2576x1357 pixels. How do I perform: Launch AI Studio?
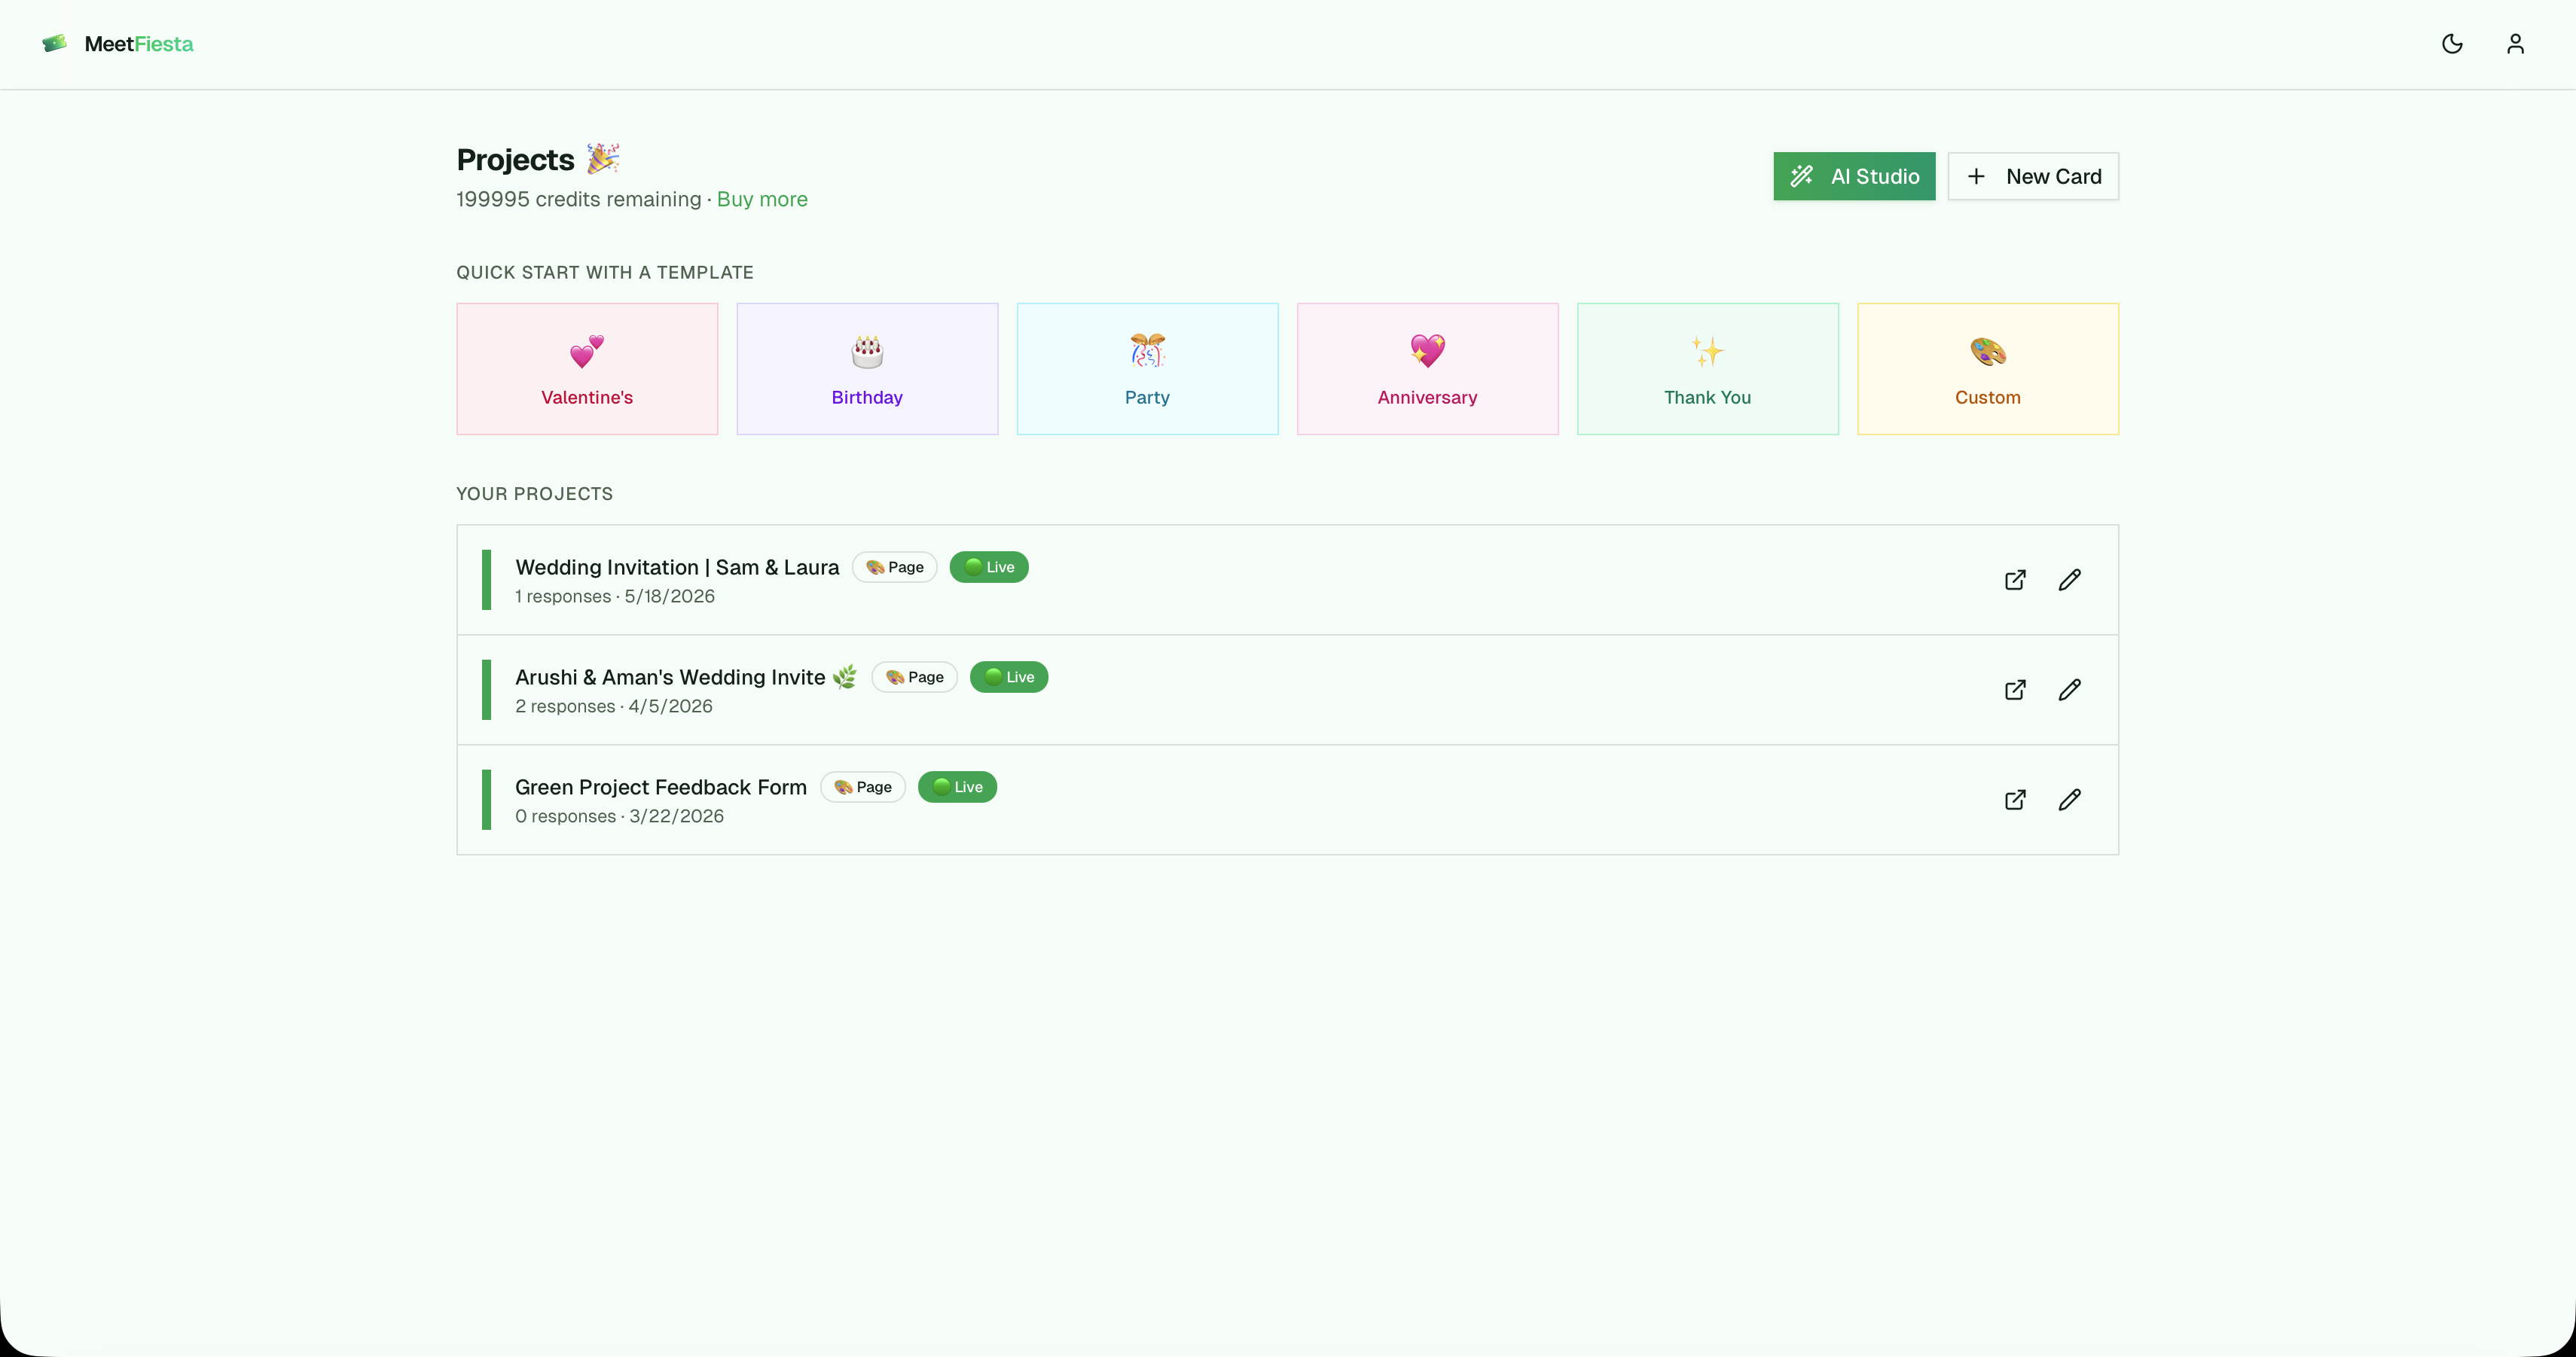1854,176
